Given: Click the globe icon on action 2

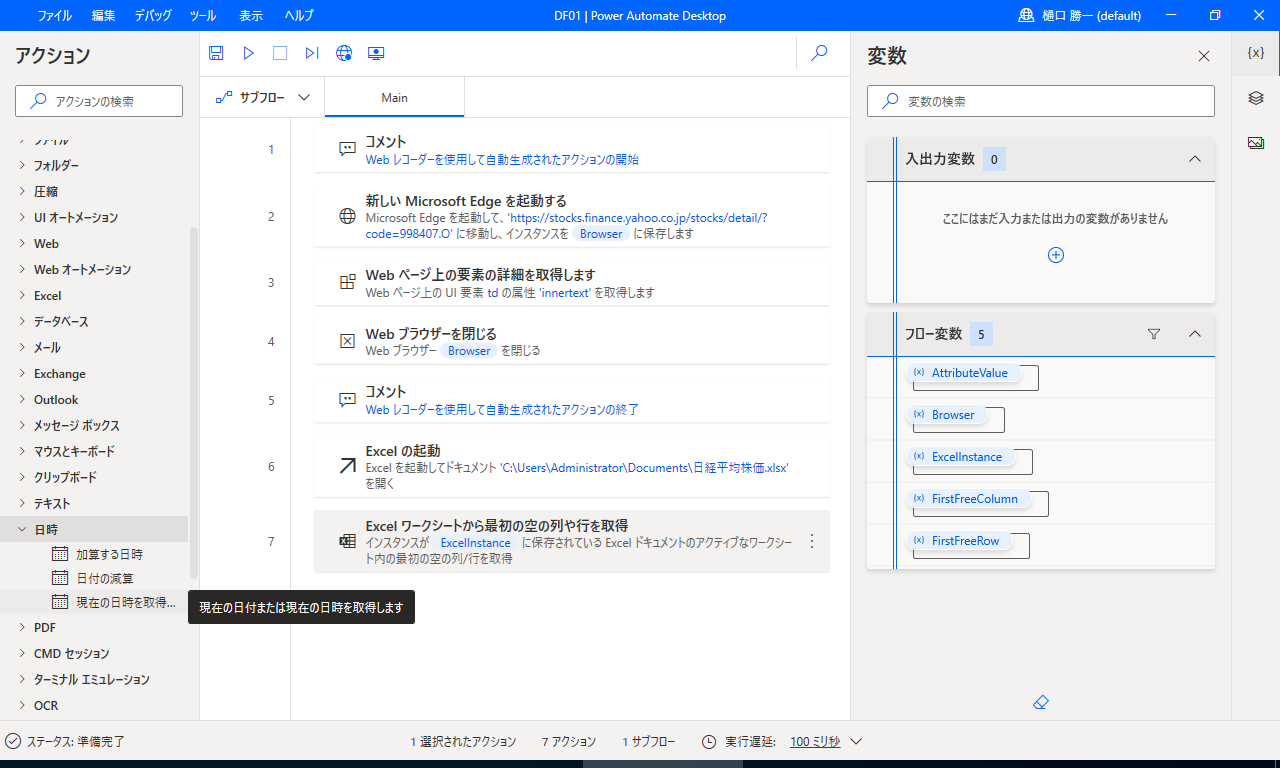Looking at the screenshot, I should pyautogui.click(x=348, y=216).
